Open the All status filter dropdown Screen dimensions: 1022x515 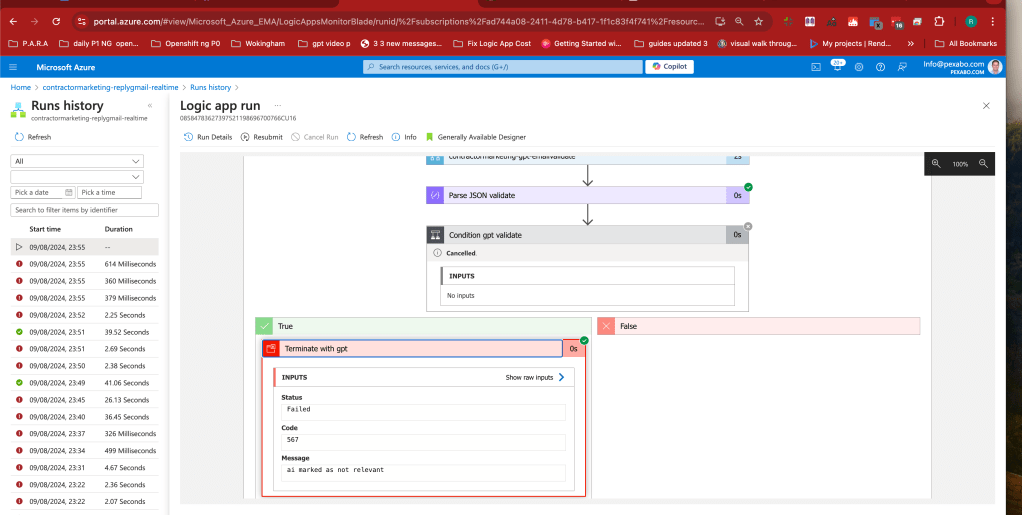click(77, 161)
